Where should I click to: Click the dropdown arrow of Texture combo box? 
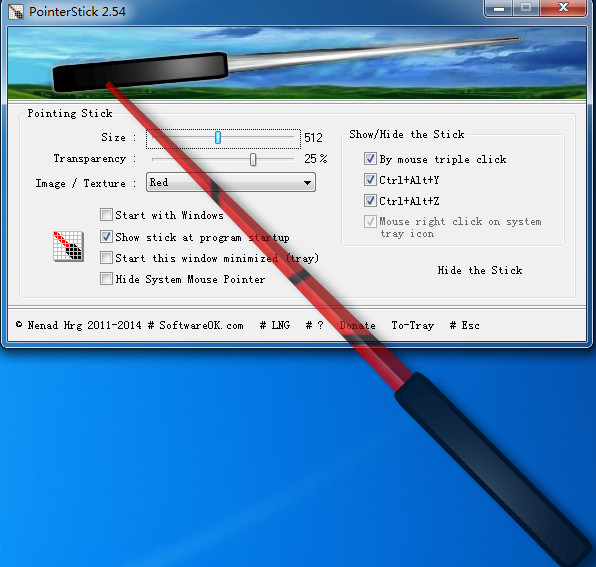pos(307,183)
